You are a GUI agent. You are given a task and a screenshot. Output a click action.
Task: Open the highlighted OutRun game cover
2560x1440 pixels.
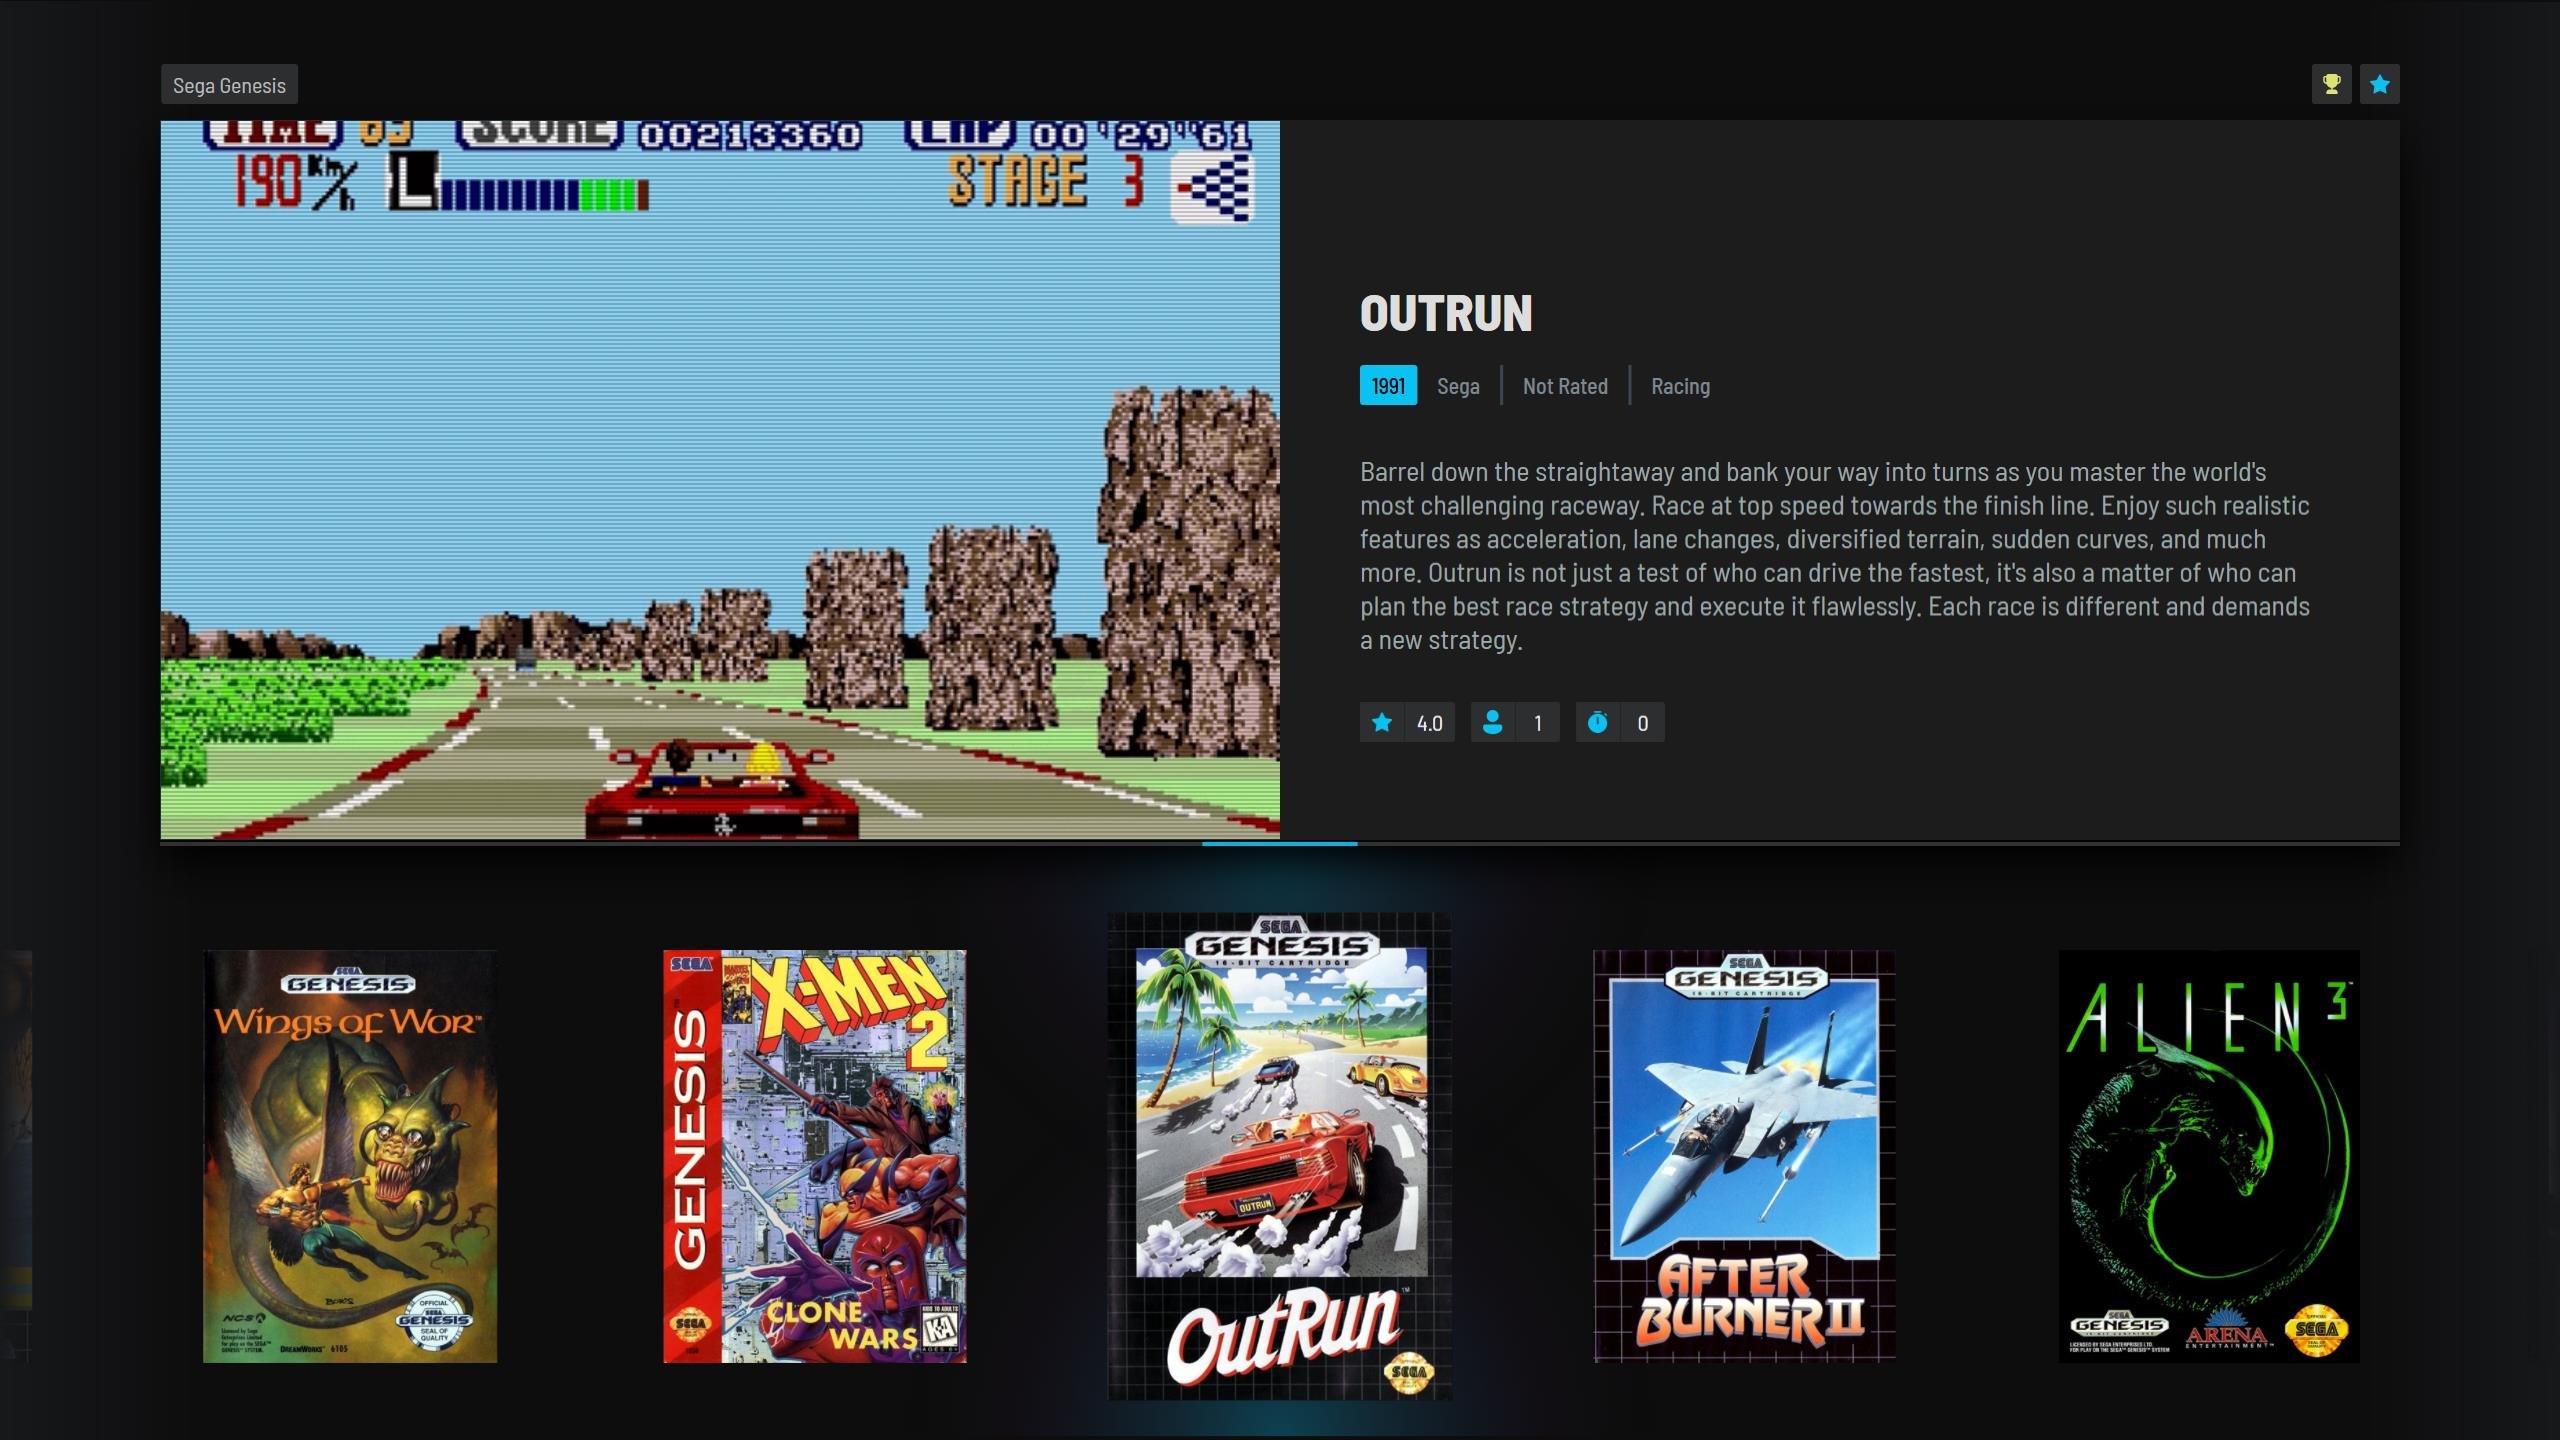point(1280,1156)
